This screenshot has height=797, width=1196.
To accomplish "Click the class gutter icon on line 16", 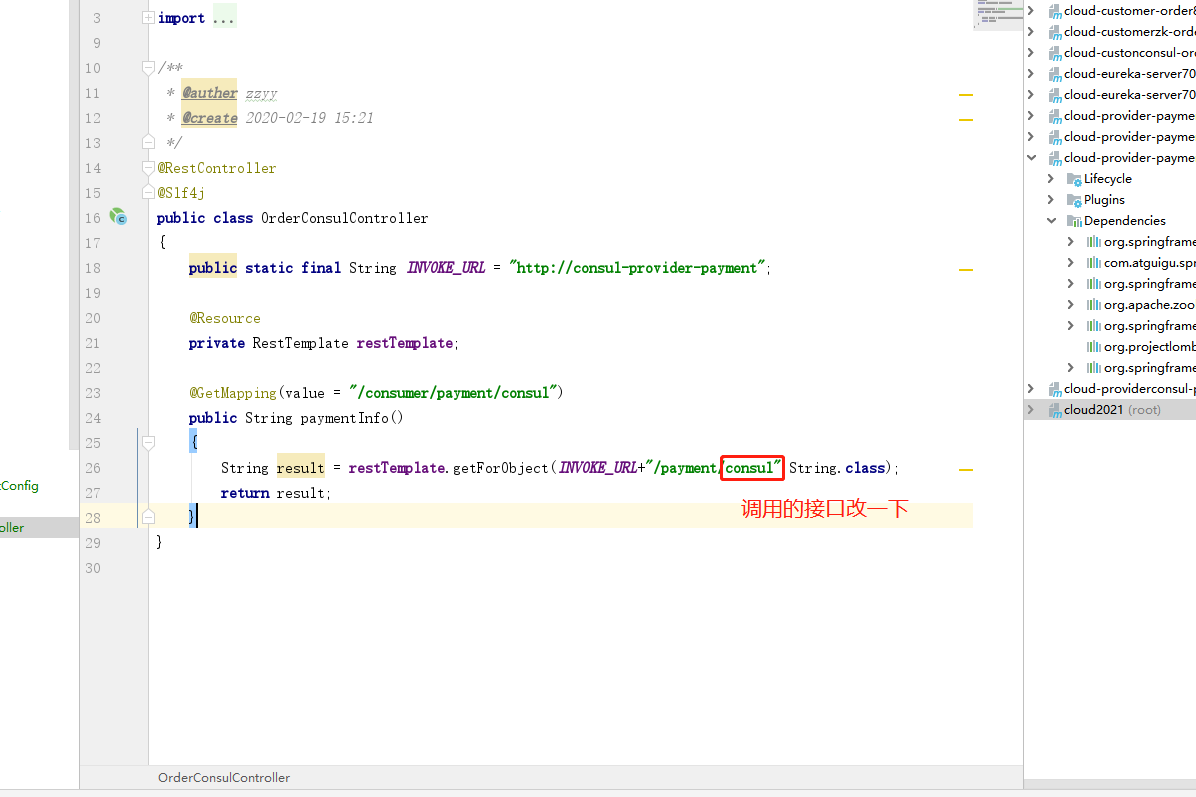I will pyautogui.click(x=117, y=217).
